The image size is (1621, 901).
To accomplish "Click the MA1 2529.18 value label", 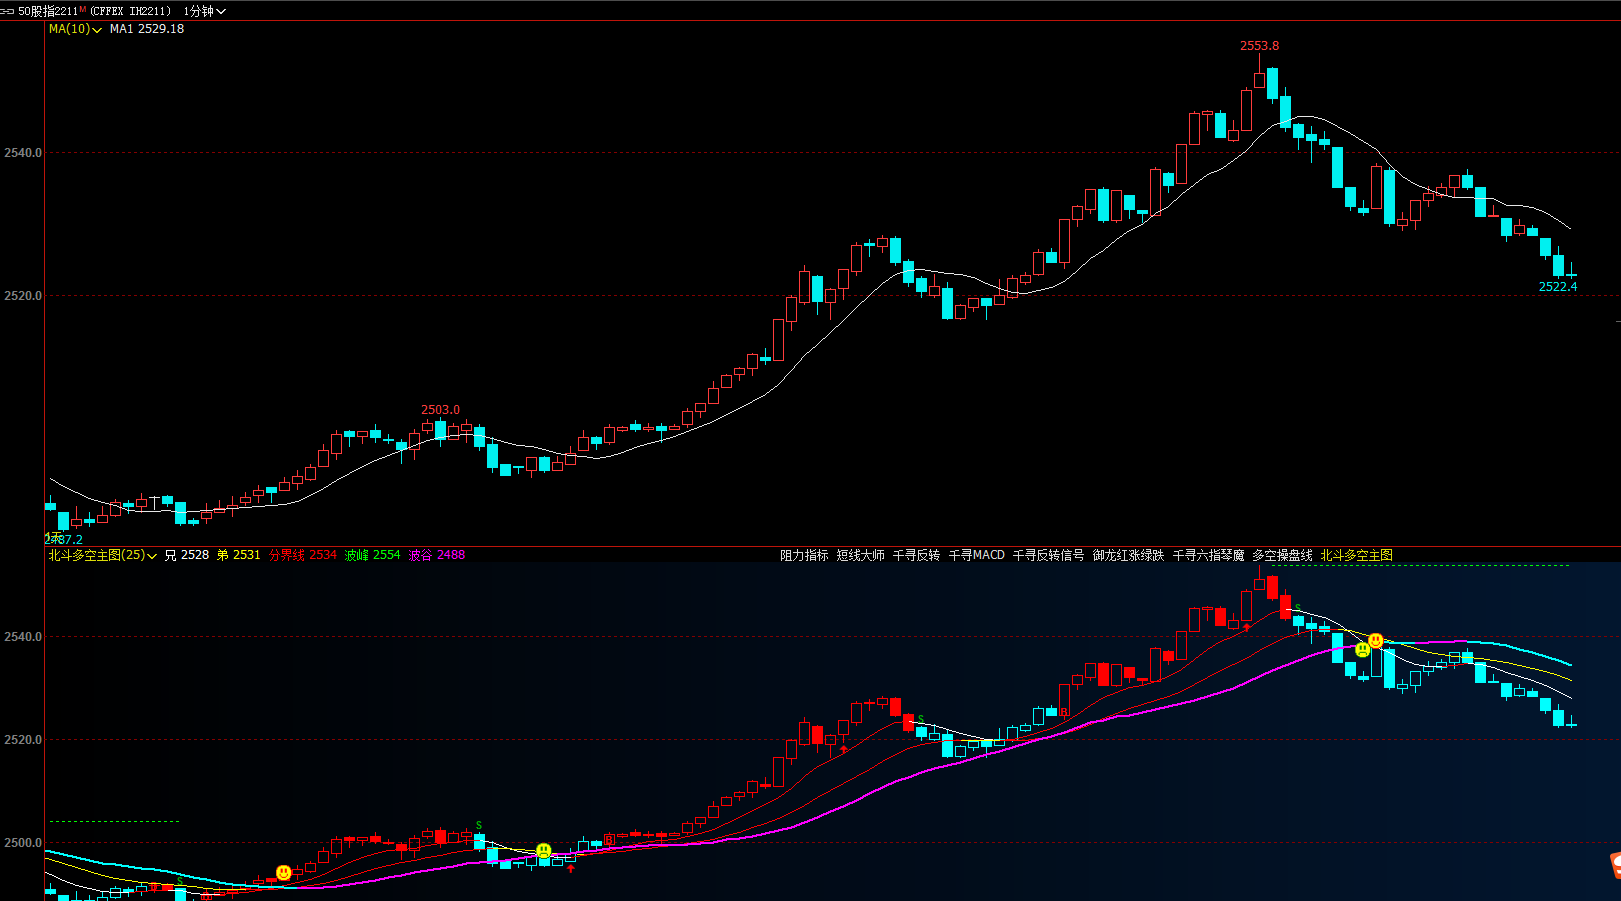I will [147, 29].
